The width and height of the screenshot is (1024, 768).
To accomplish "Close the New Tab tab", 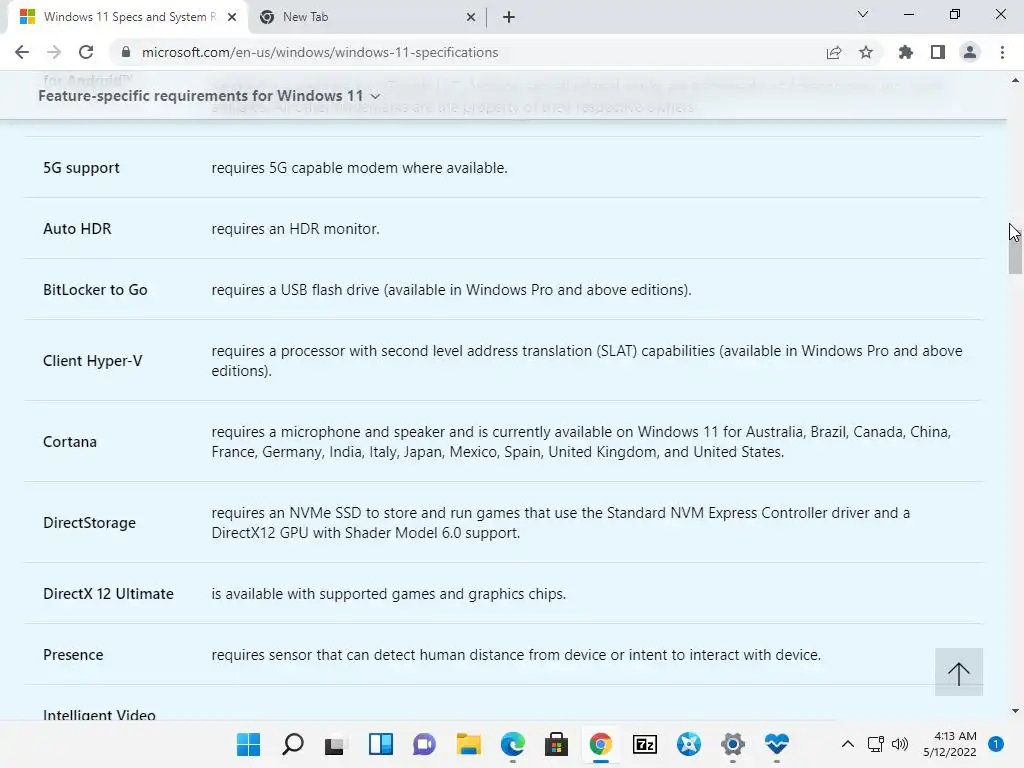I will 471,17.
